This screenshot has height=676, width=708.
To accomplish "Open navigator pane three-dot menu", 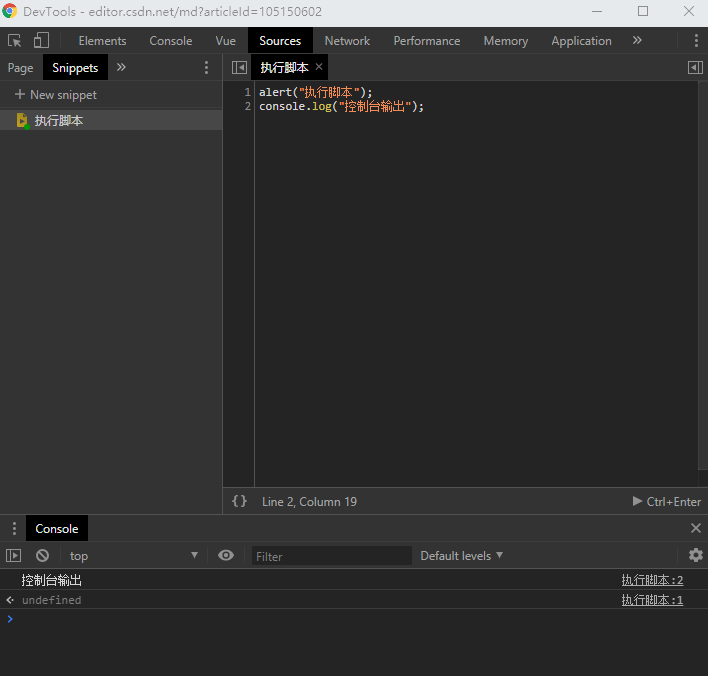I will coord(206,68).
